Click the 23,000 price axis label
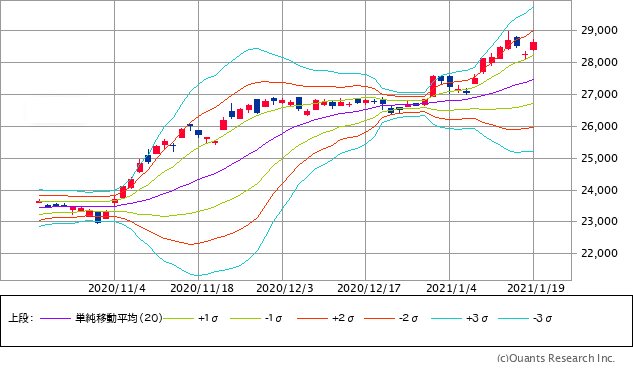 (x=599, y=222)
